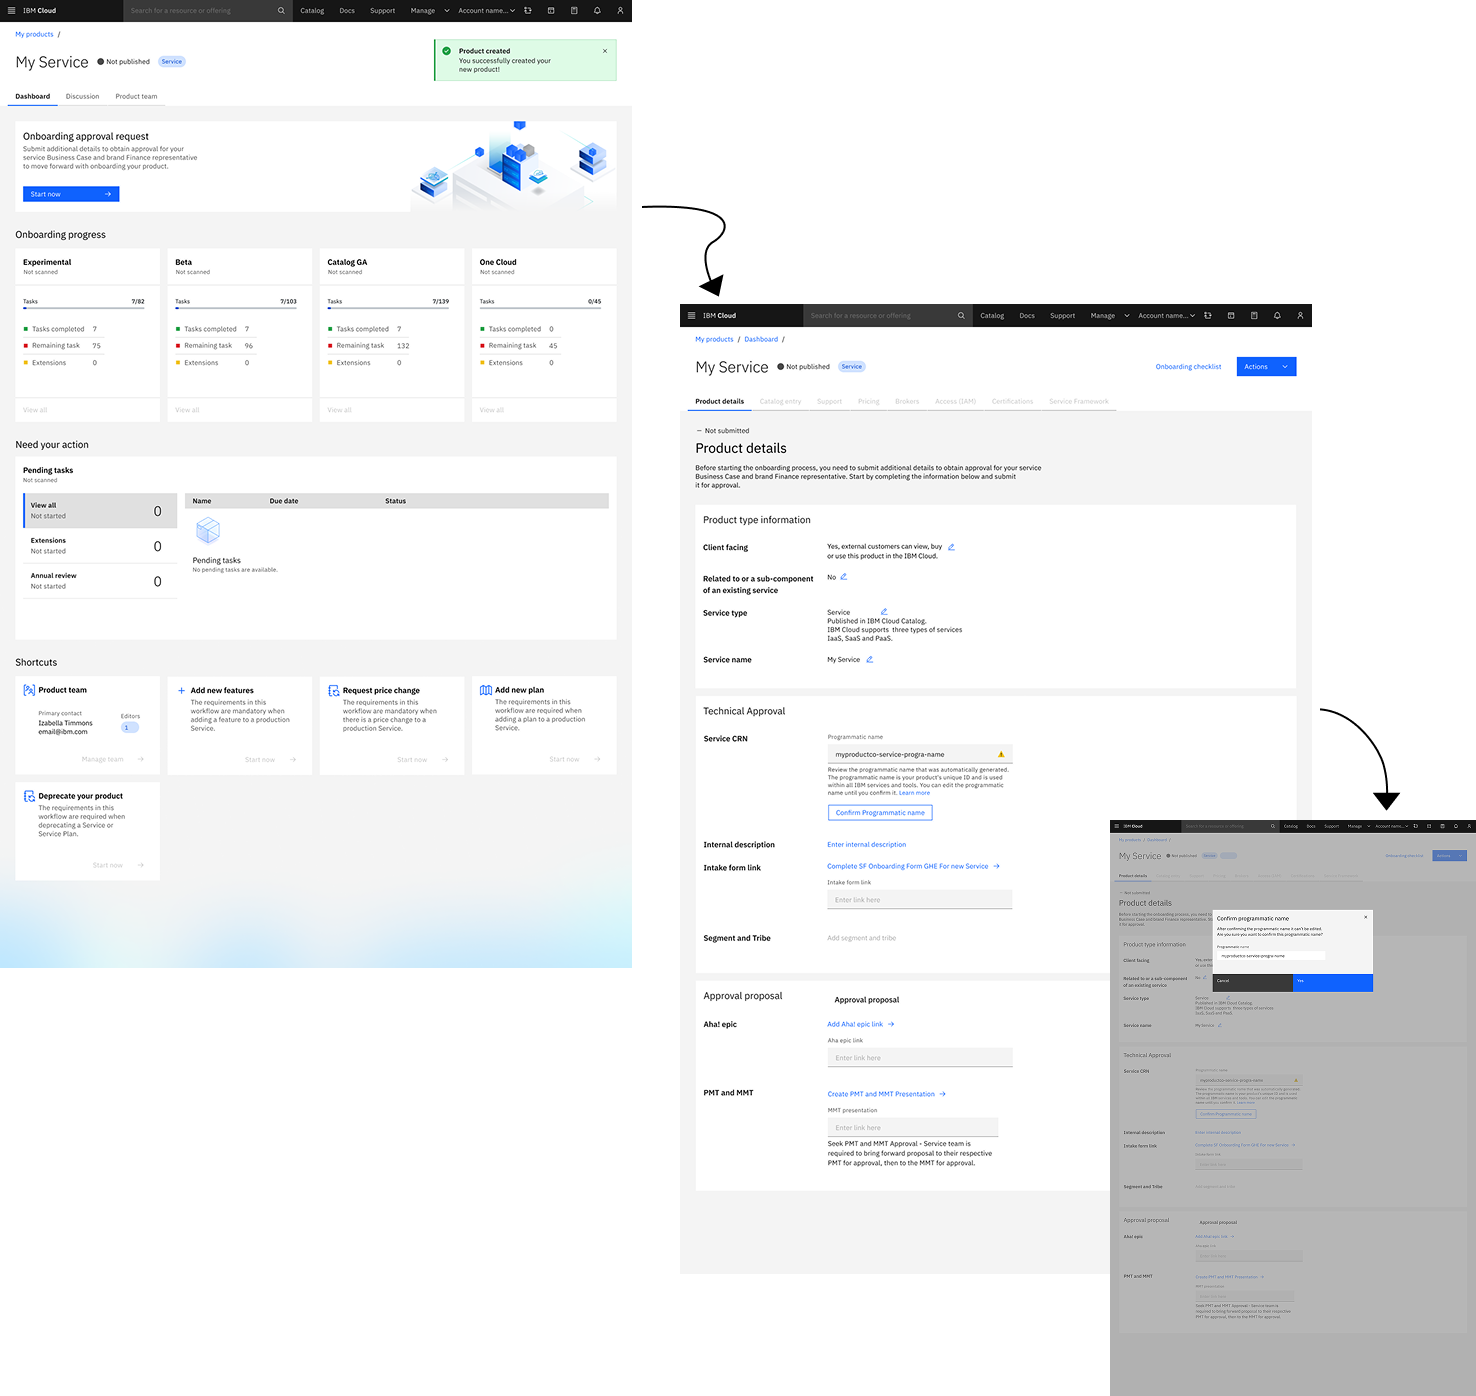Click the Add new features plus icon
The width and height of the screenshot is (1476, 1396).
[x=181, y=691]
